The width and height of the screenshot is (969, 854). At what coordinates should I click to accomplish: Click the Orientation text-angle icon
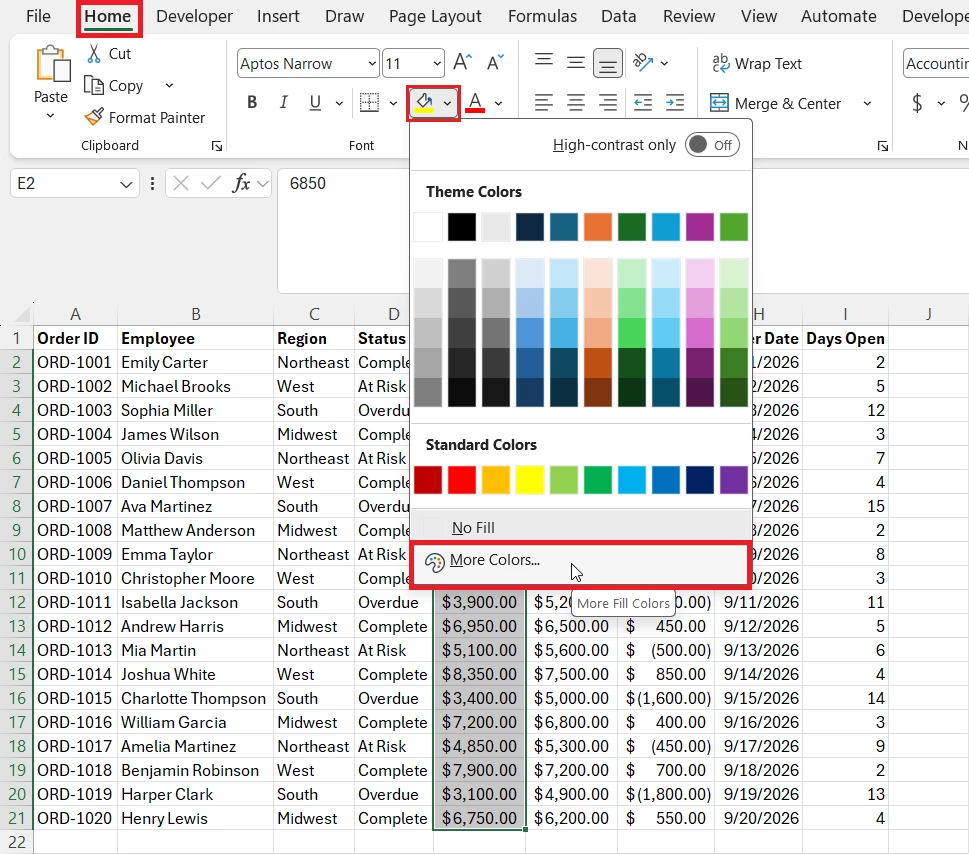click(x=643, y=62)
